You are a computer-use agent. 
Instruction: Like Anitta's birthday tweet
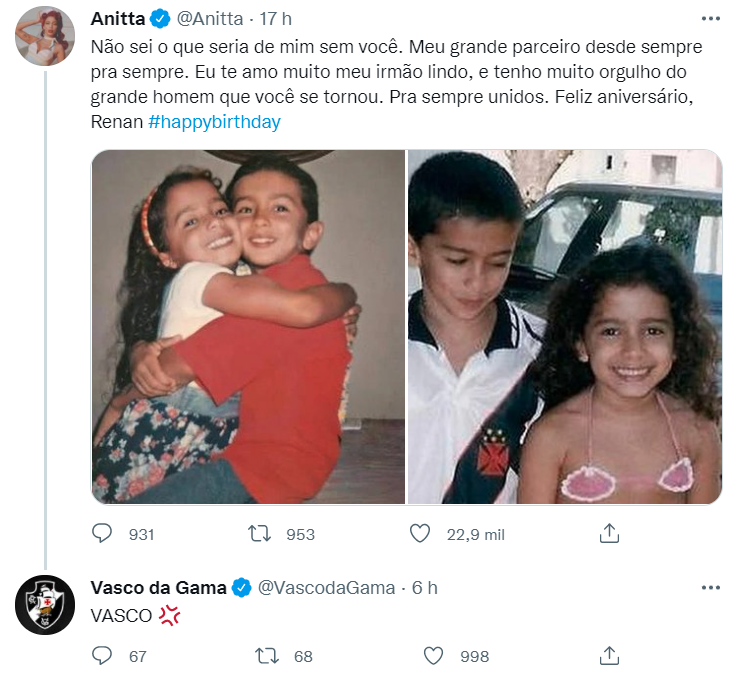pyautogui.click(x=421, y=534)
